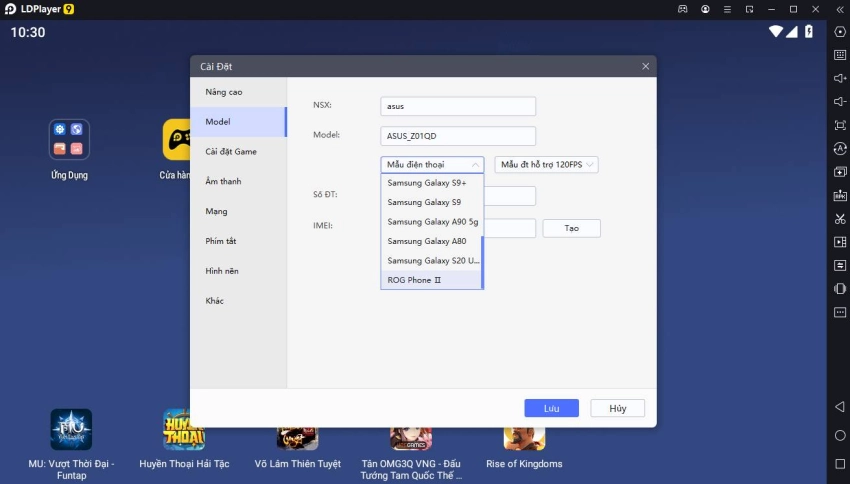The width and height of the screenshot is (850, 484).
Task: Click the volume down icon
Action: point(840,102)
